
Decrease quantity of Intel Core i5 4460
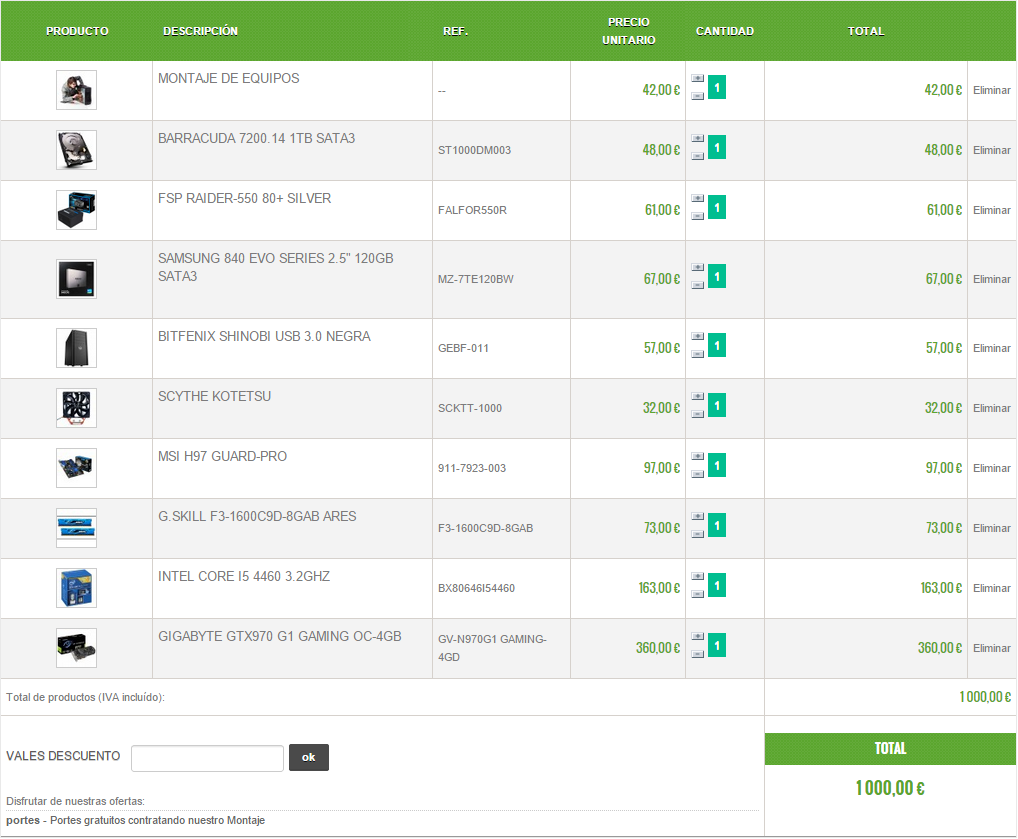pos(697,594)
